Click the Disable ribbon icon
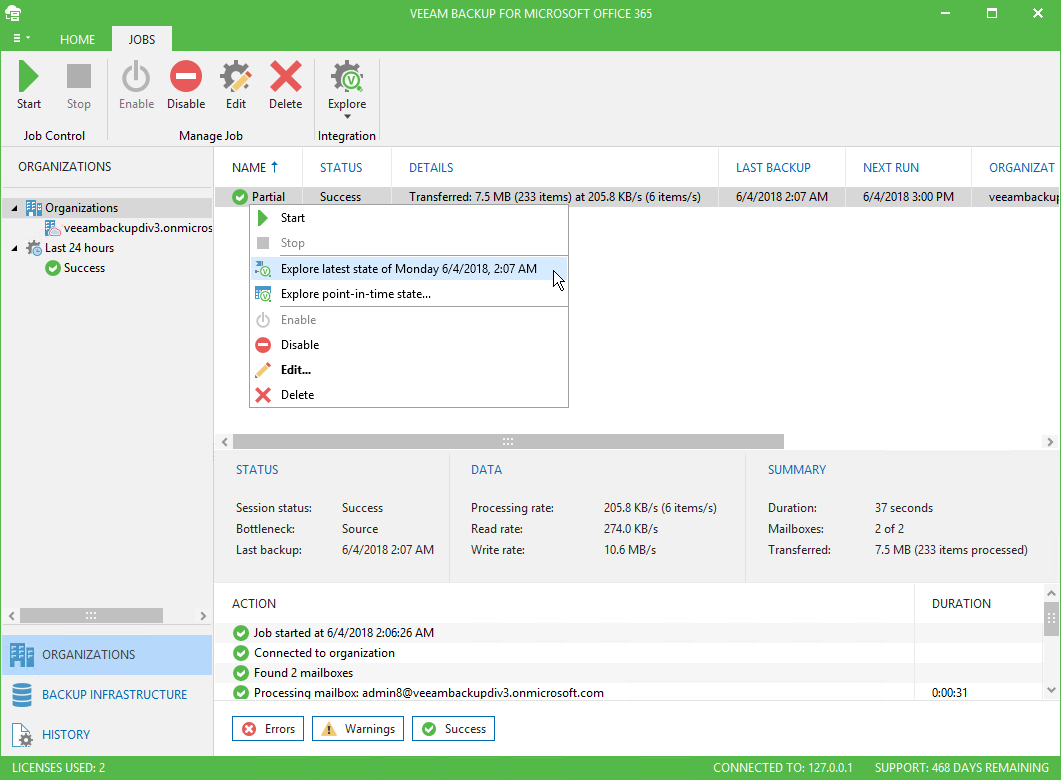1061x780 pixels. pos(186,76)
